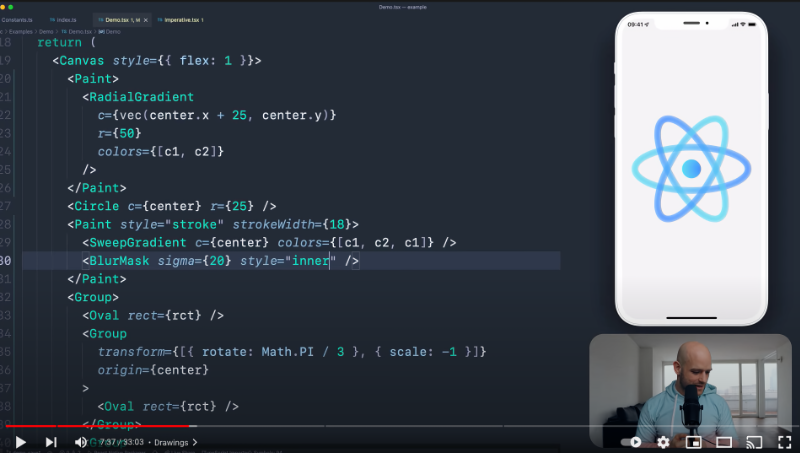Click the opening Paint tag on line 20
Viewport: 800px width, 453px height.
(93, 79)
